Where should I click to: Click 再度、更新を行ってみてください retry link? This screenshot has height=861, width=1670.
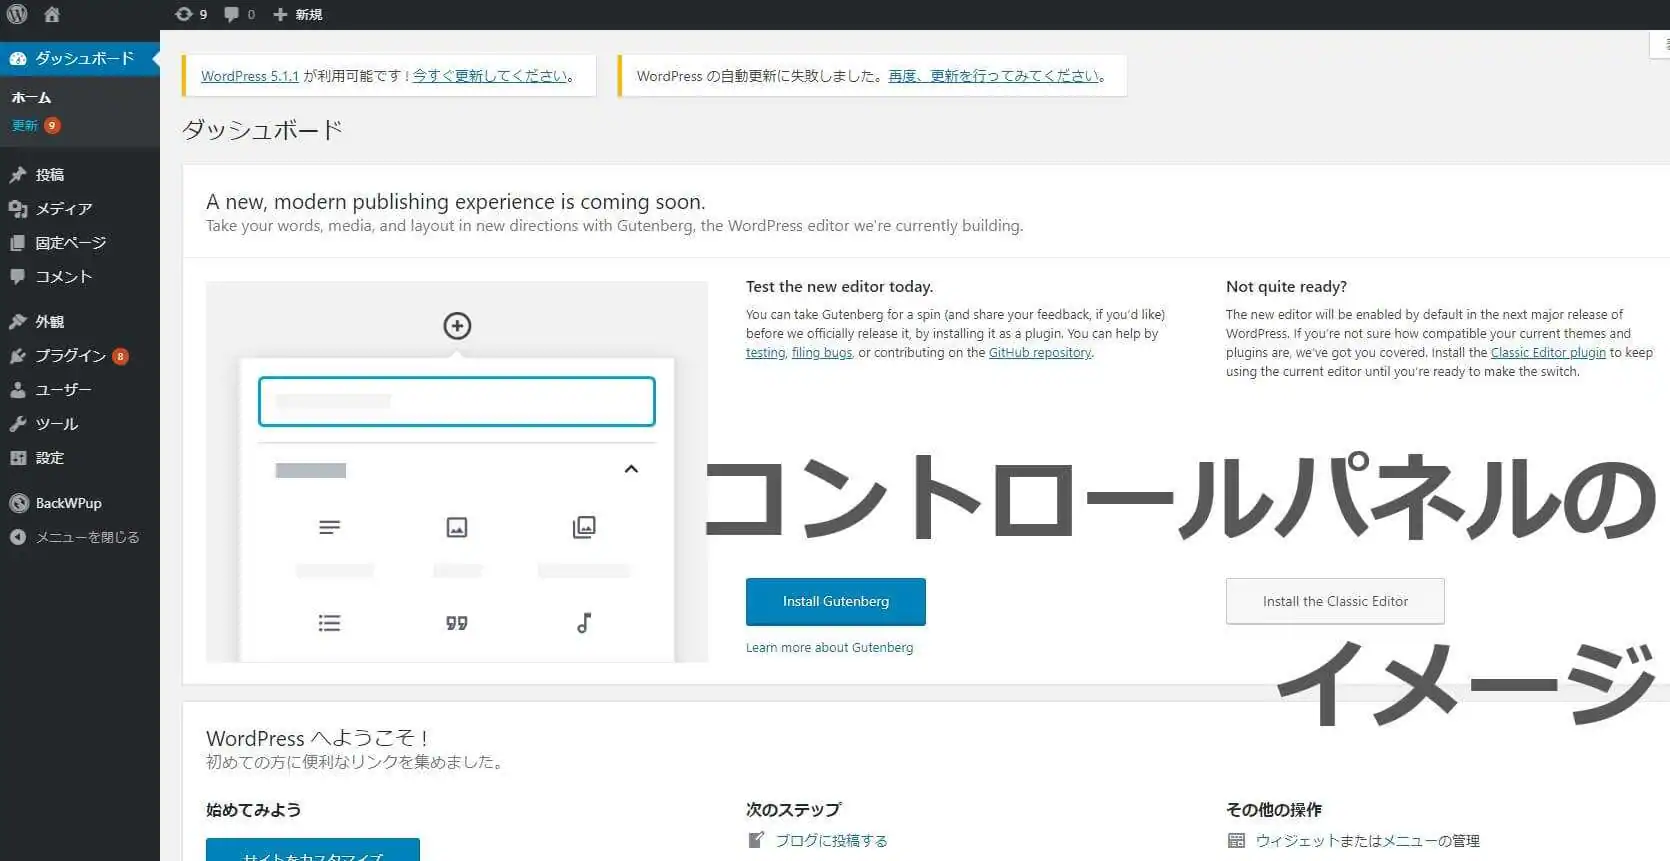click(x=994, y=76)
